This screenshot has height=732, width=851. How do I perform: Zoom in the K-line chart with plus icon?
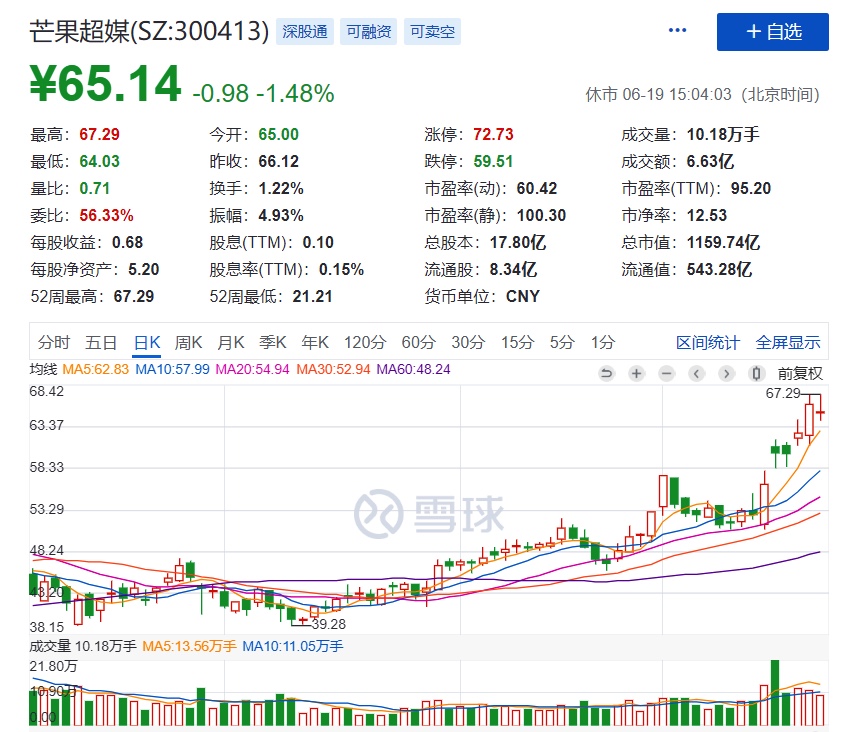(x=636, y=373)
